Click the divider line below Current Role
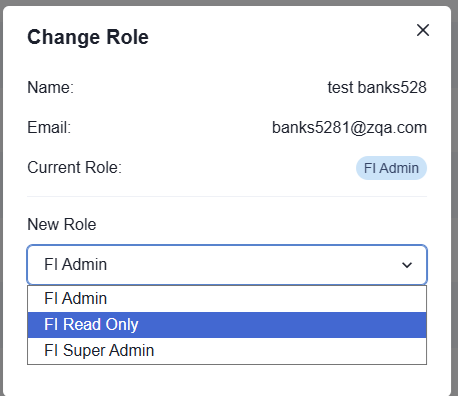 227,197
